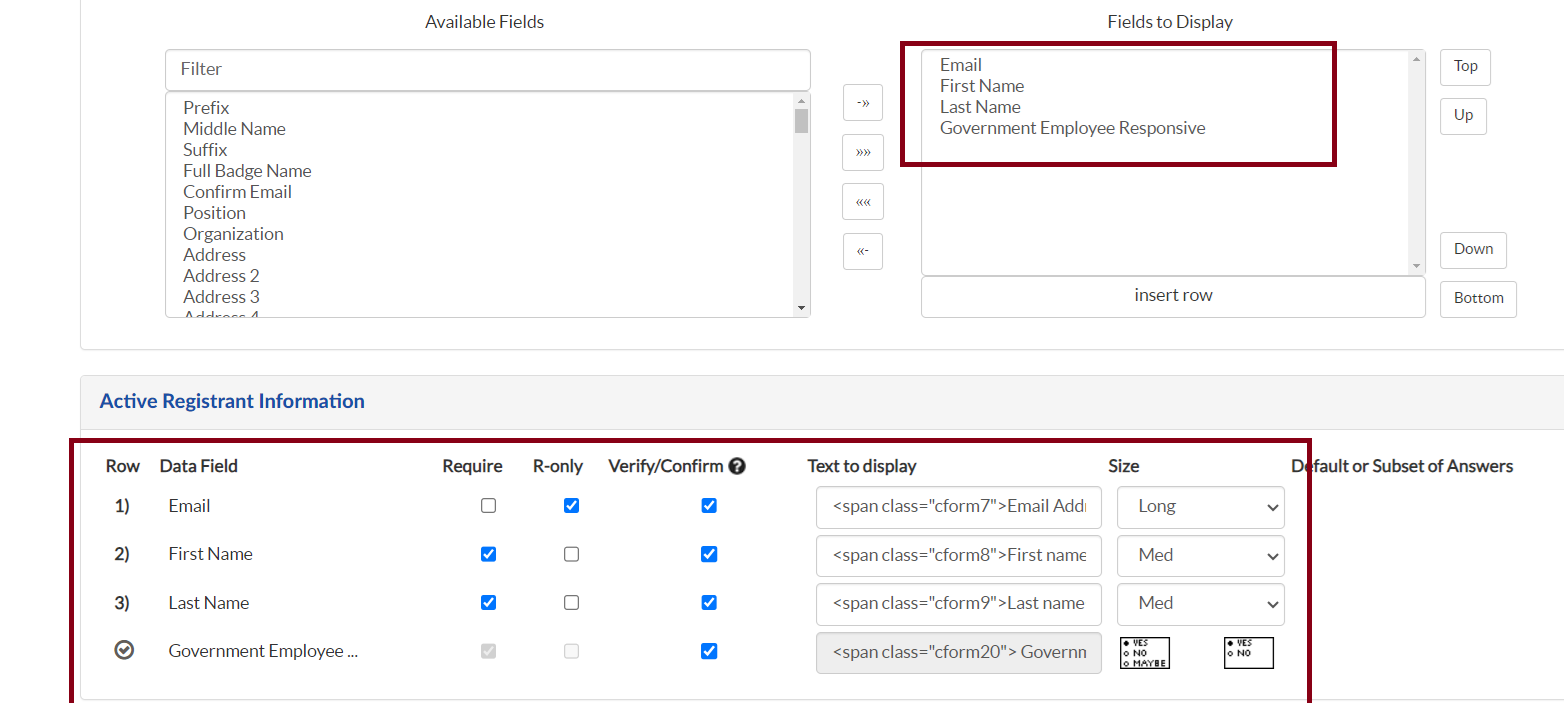The width and height of the screenshot is (1564, 703).
Task: Click the Top button
Action: click(x=1465, y=66)
